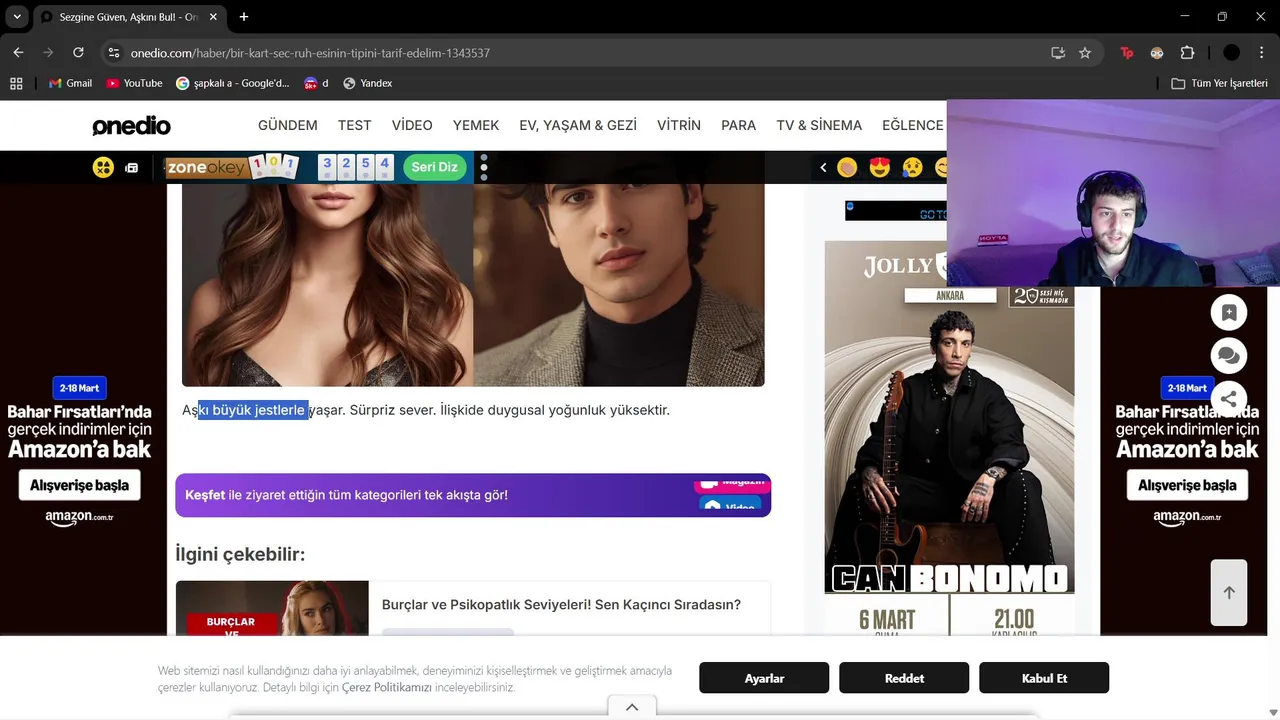Open the VİTRİN menu
The height and width of the screenshot is (720, 1280).
click(x=679, y=125)
